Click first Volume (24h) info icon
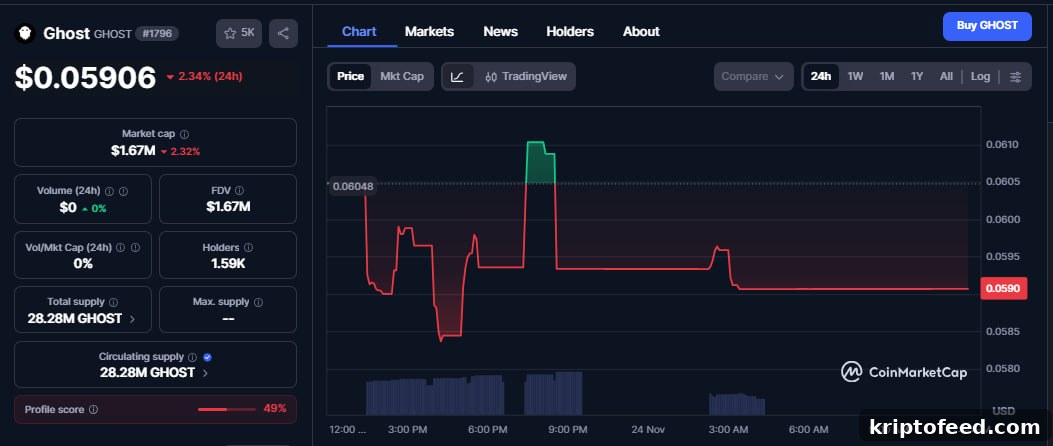The width and height of the screenshot is (1053, 446). coord(109,191)
